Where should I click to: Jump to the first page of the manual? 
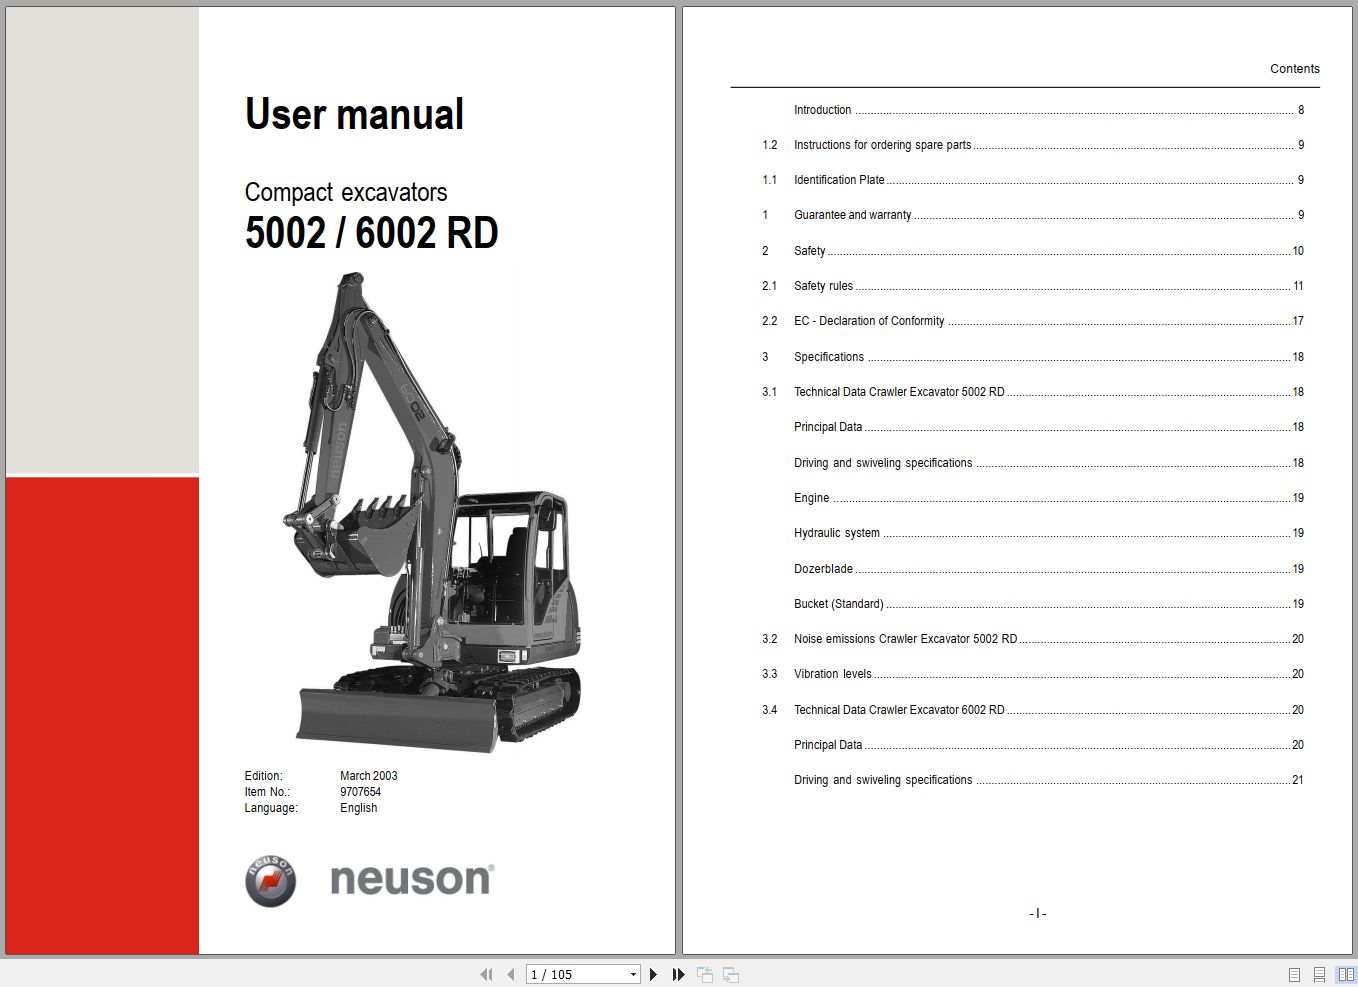pyautogui.click(x=487, y=973)
